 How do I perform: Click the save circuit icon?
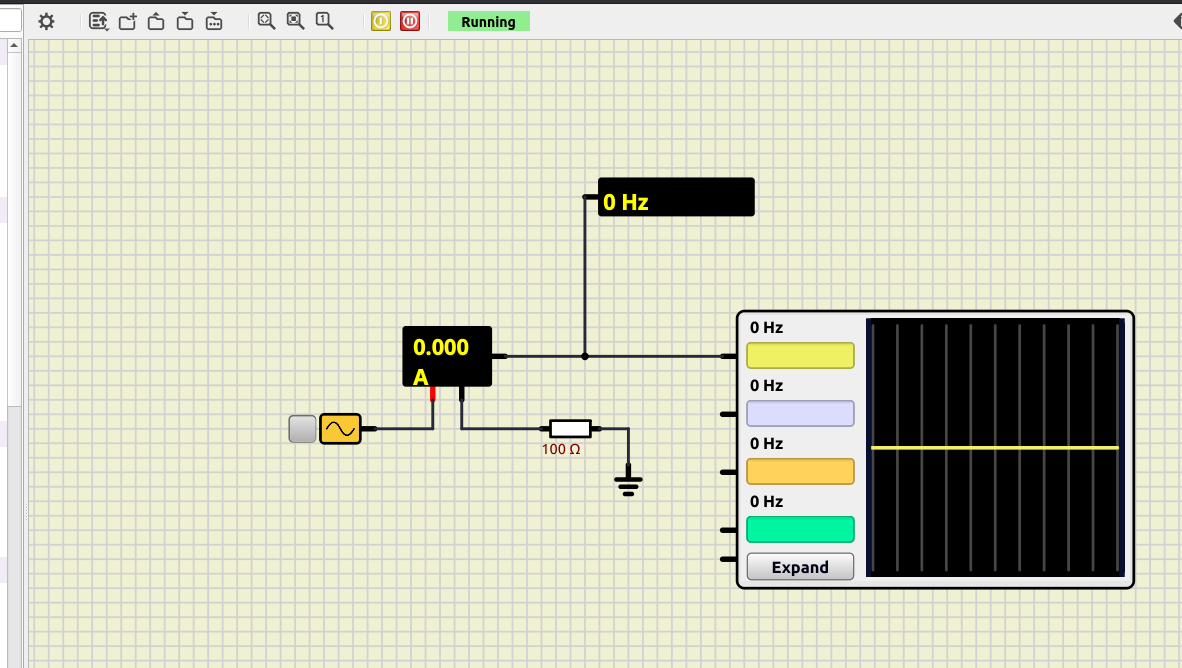pos(185,21)
